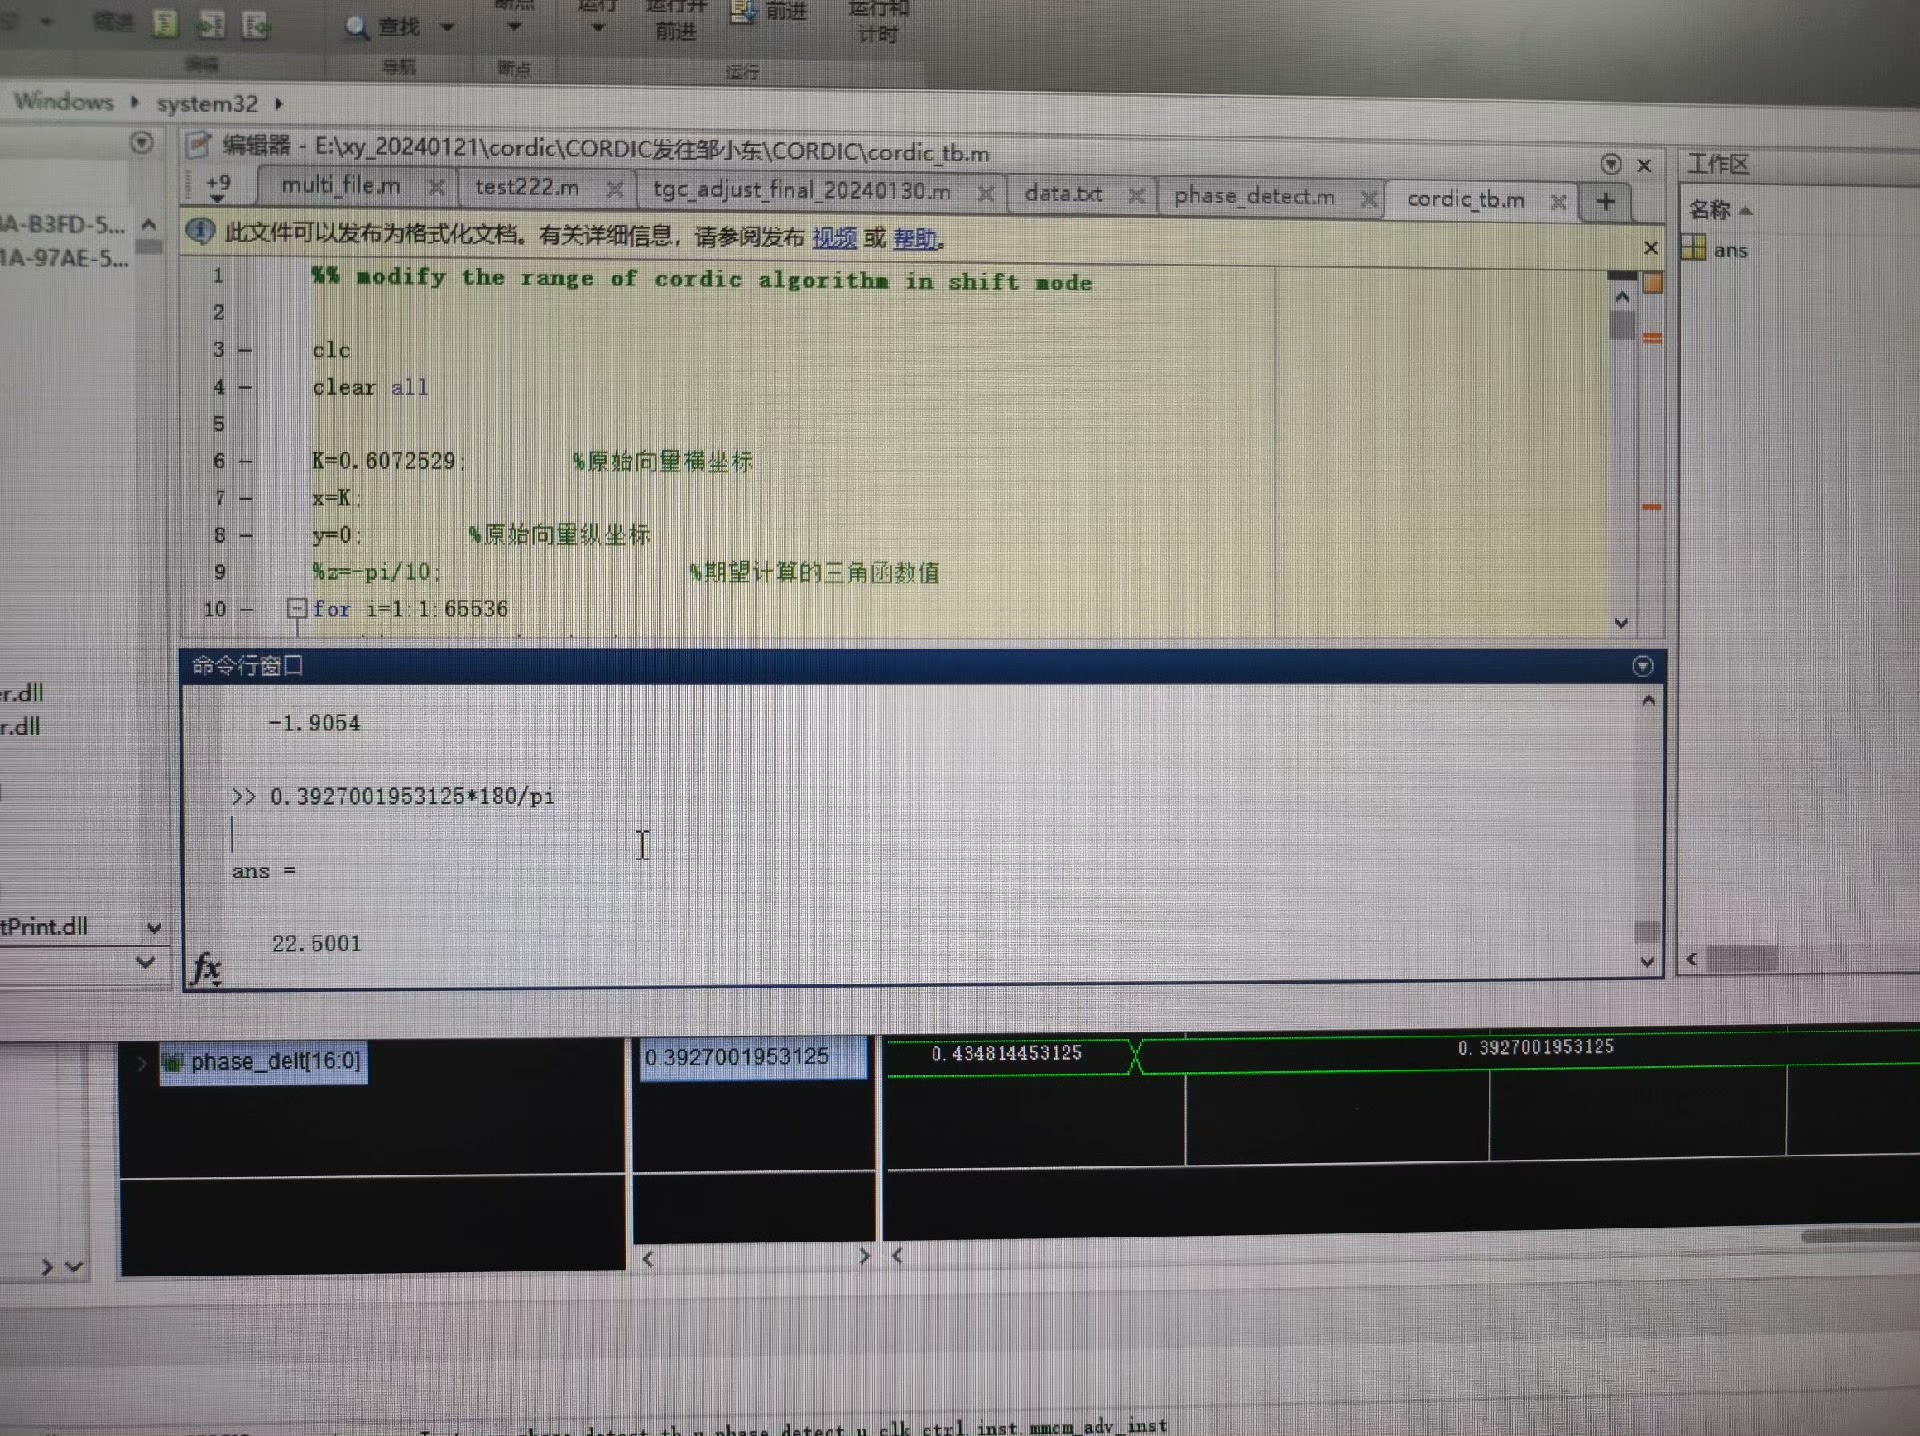The image size is (1920, 1436).
Task: Click the increase indent icon
Action: point(211,24)
